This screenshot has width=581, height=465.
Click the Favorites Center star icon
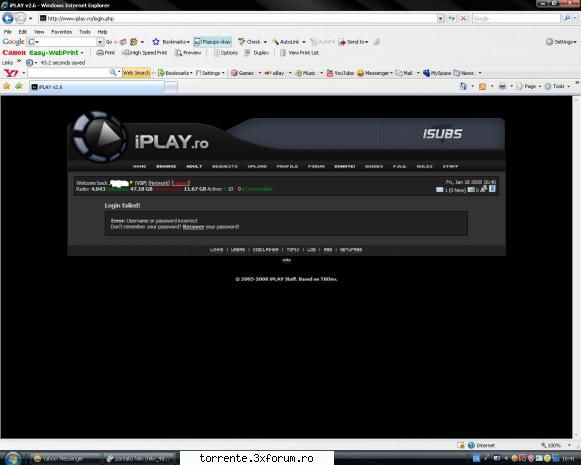pos(6,86)
